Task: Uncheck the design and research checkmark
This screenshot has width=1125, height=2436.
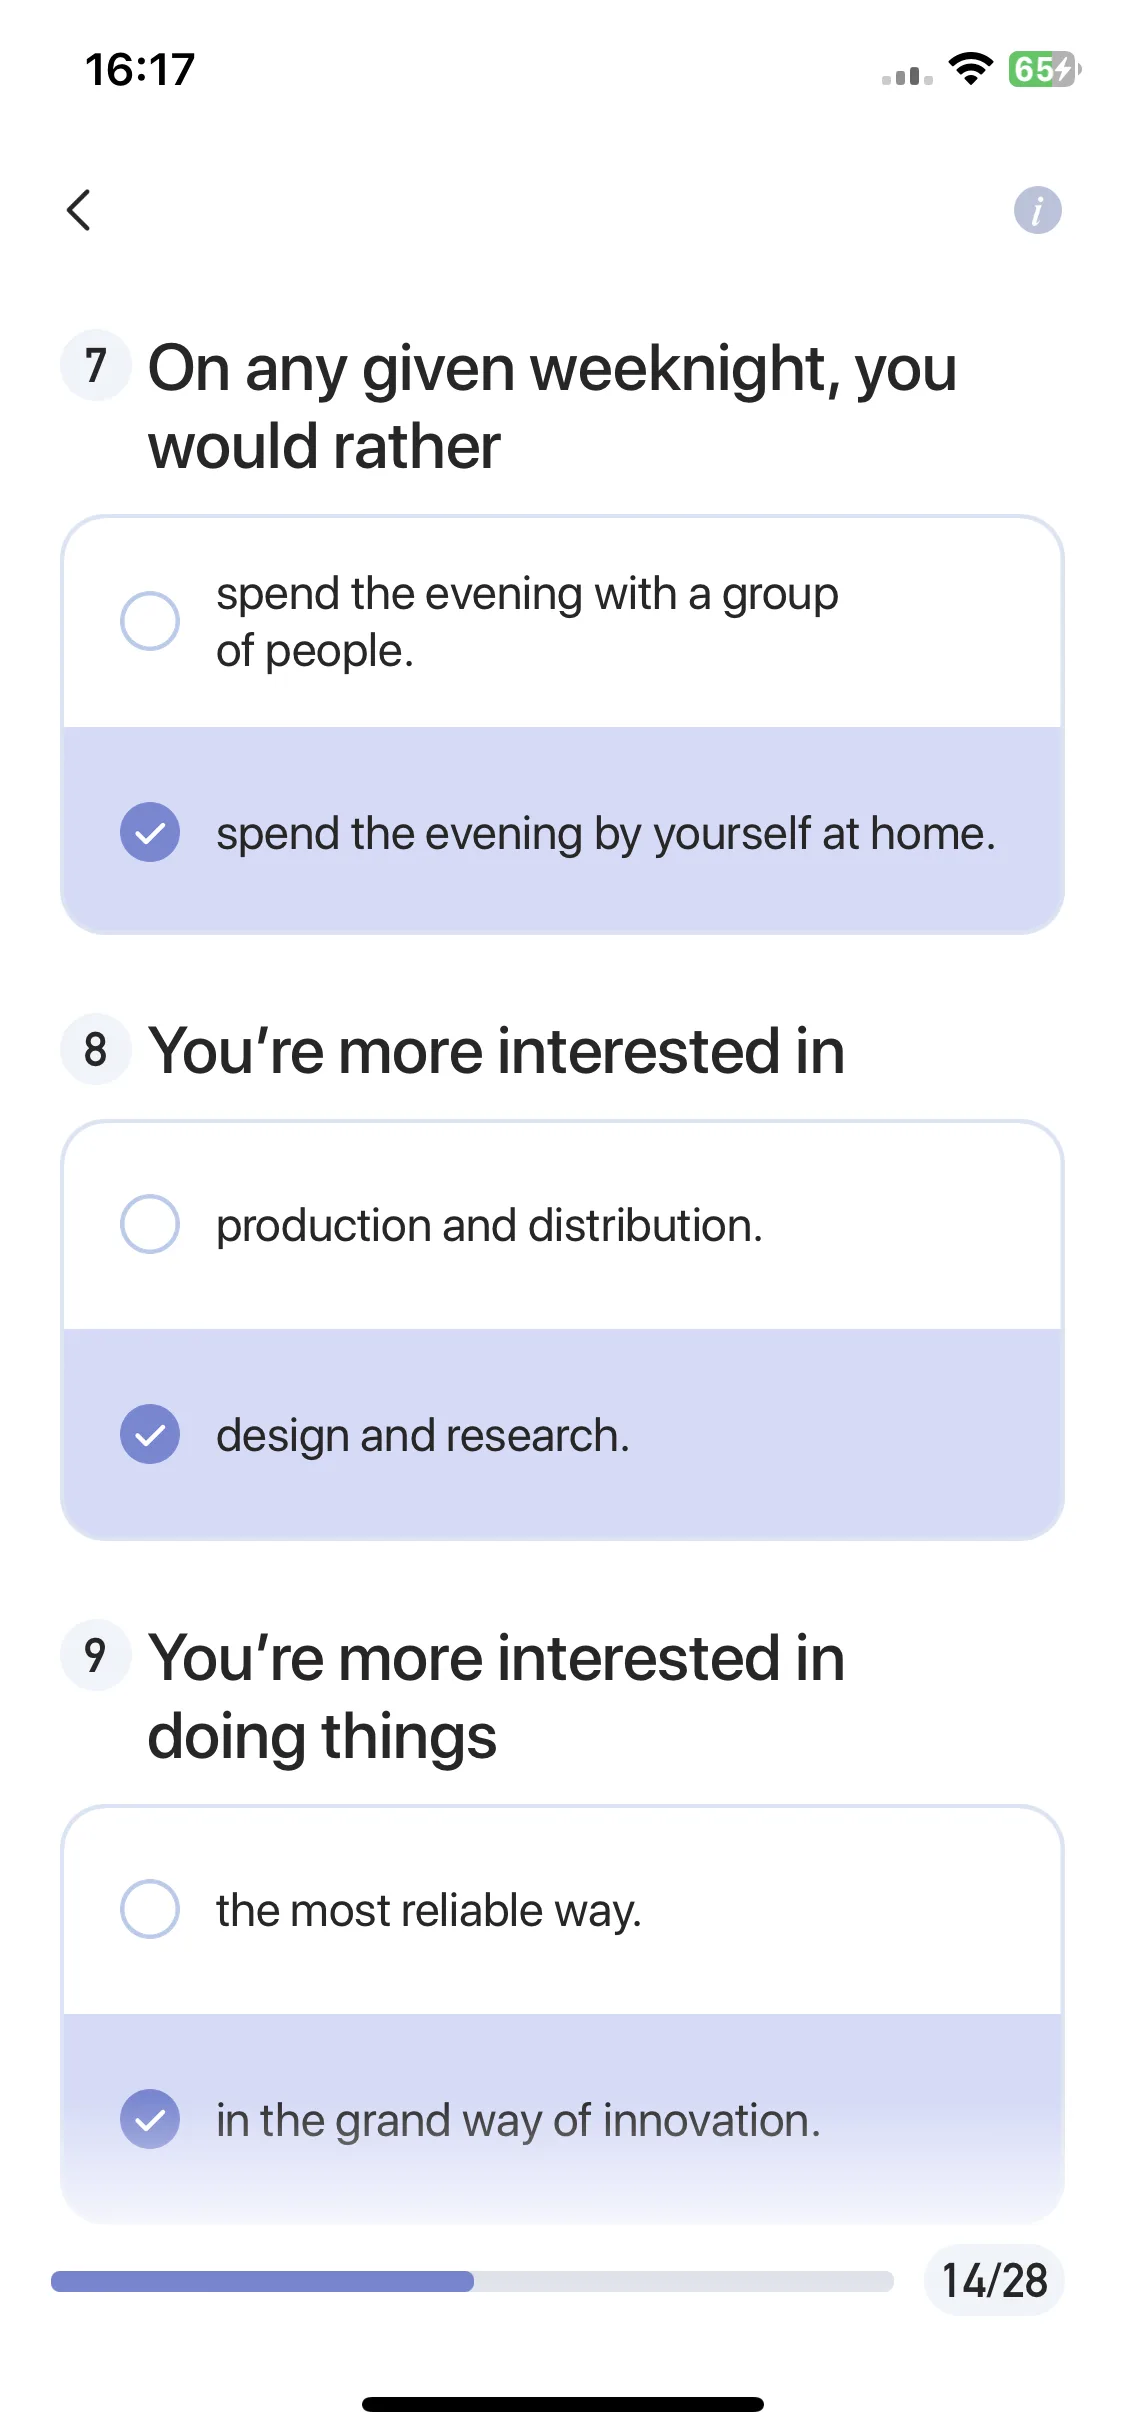Action: coord(150,1434)
